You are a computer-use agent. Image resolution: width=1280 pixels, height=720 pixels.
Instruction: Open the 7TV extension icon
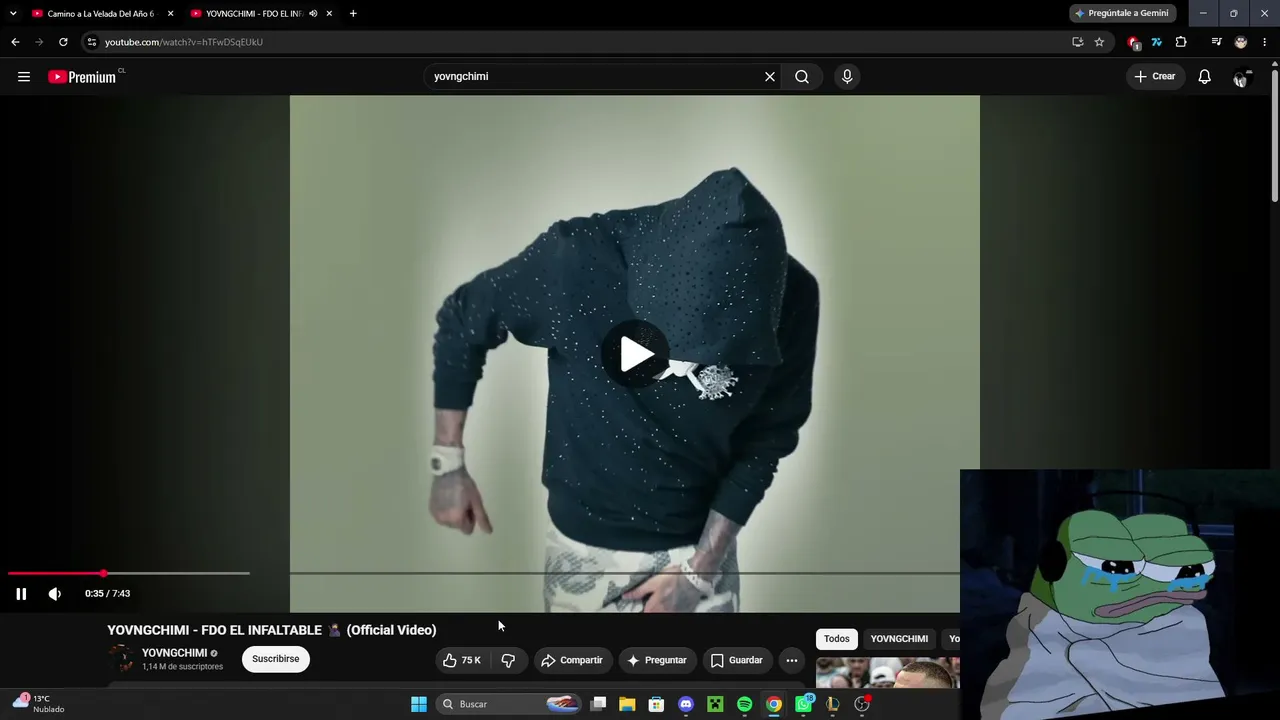tap(1157, 42)
